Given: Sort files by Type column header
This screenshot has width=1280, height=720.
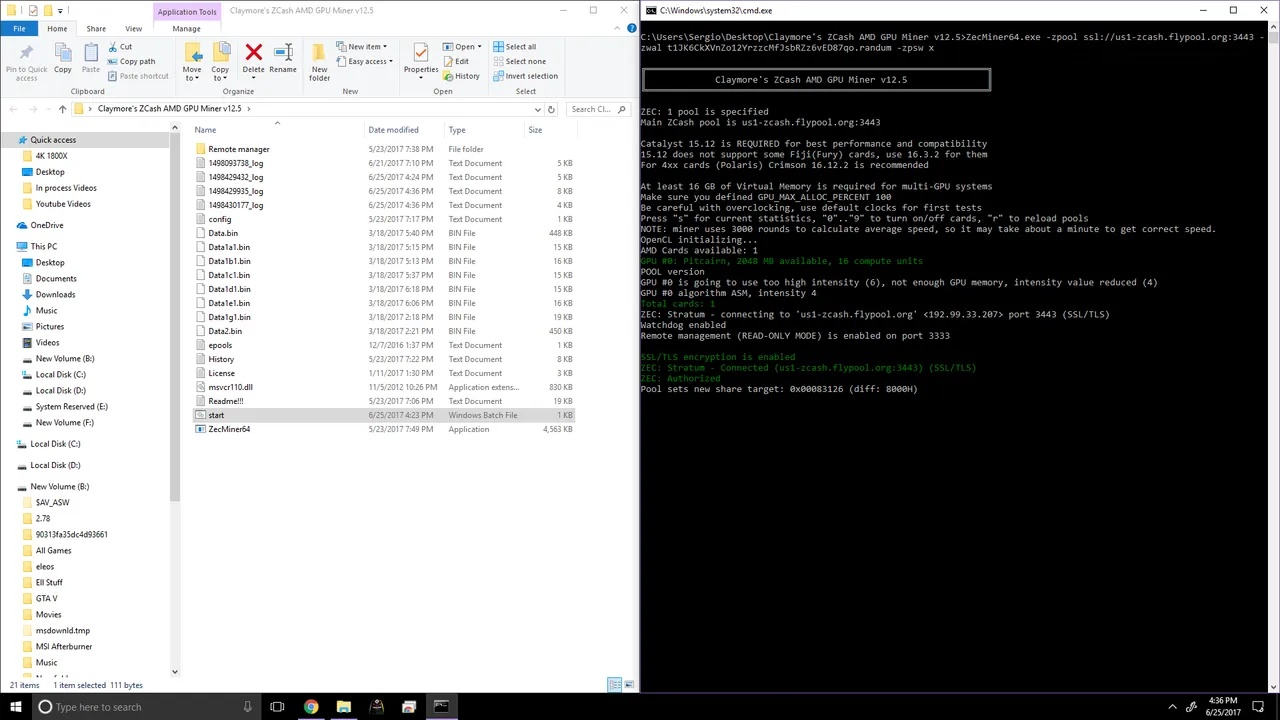Looking at the screenshot, I should [x=457, y=130].
